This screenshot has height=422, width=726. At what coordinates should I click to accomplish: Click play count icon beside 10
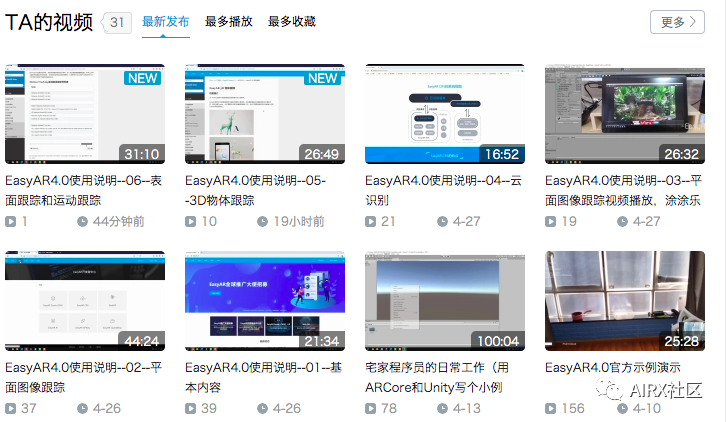coord(190,222)
